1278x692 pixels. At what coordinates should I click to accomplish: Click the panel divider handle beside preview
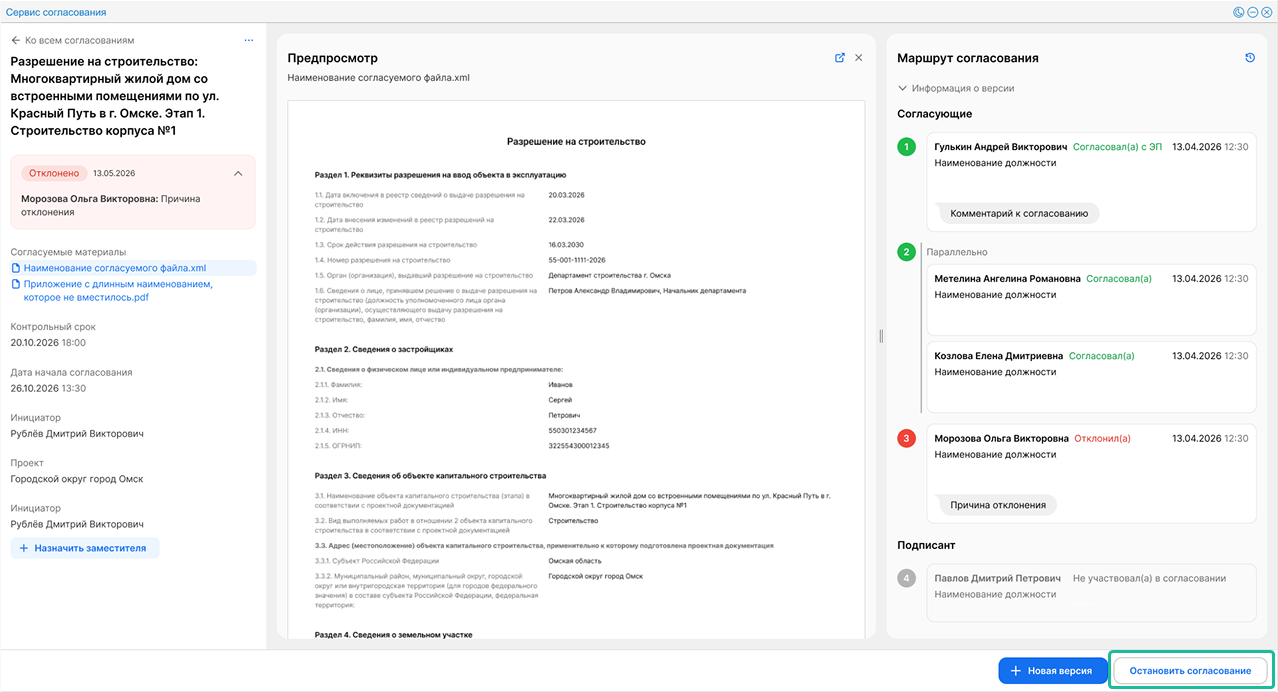(881, 336)
